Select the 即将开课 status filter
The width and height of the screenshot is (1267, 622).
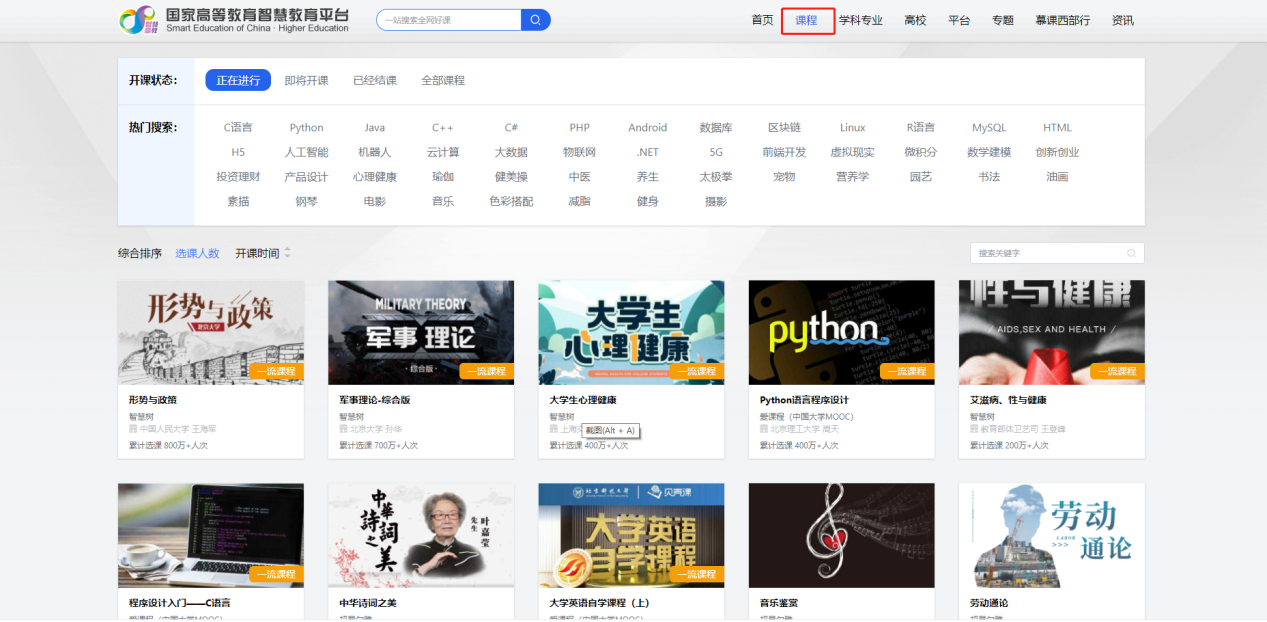[x=306, y=81]
